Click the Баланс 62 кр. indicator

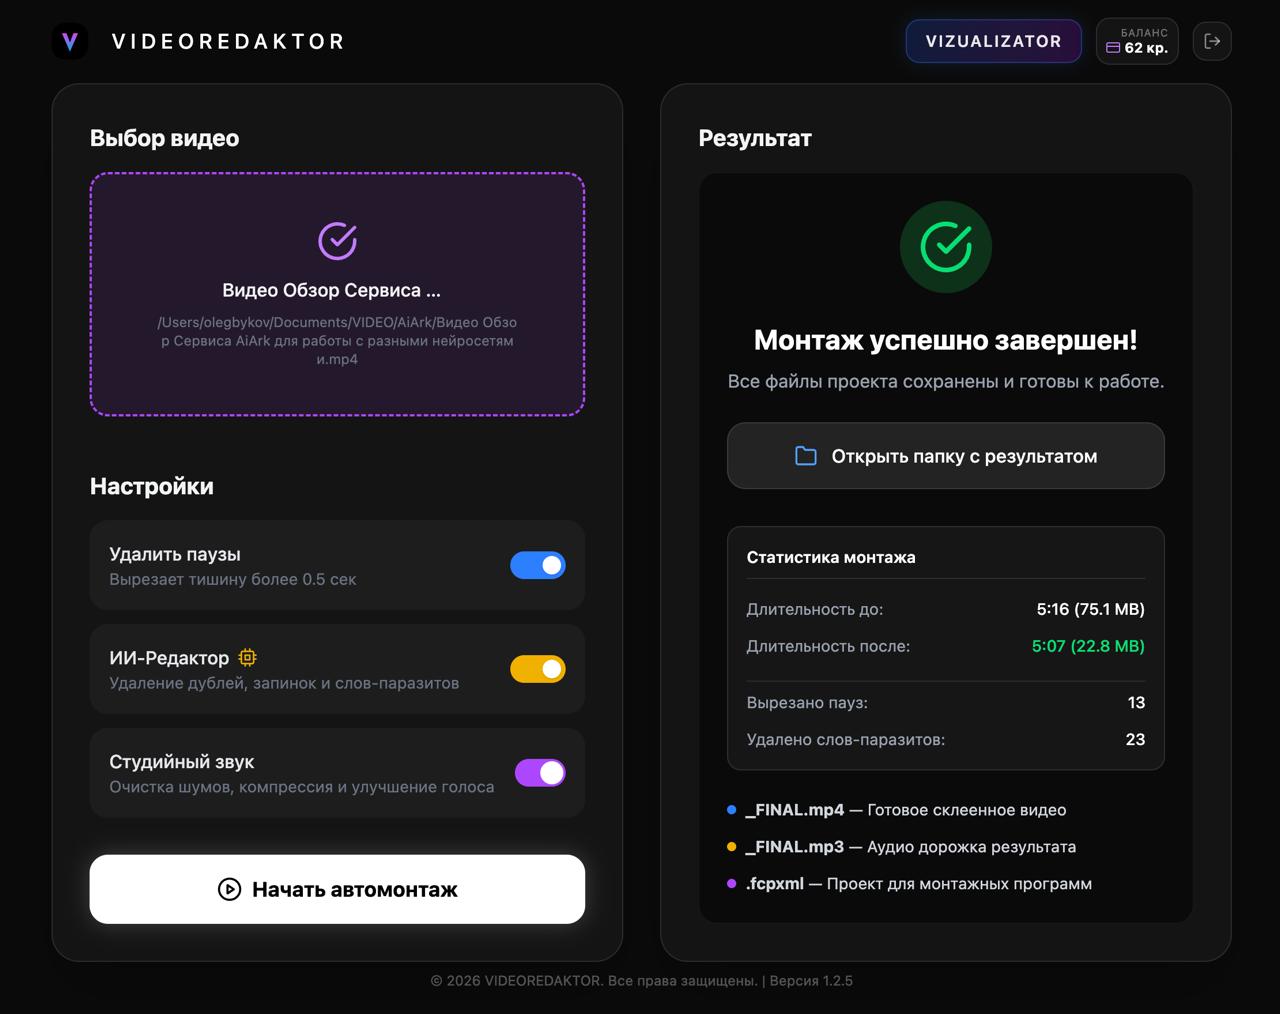pos(1137,41)
